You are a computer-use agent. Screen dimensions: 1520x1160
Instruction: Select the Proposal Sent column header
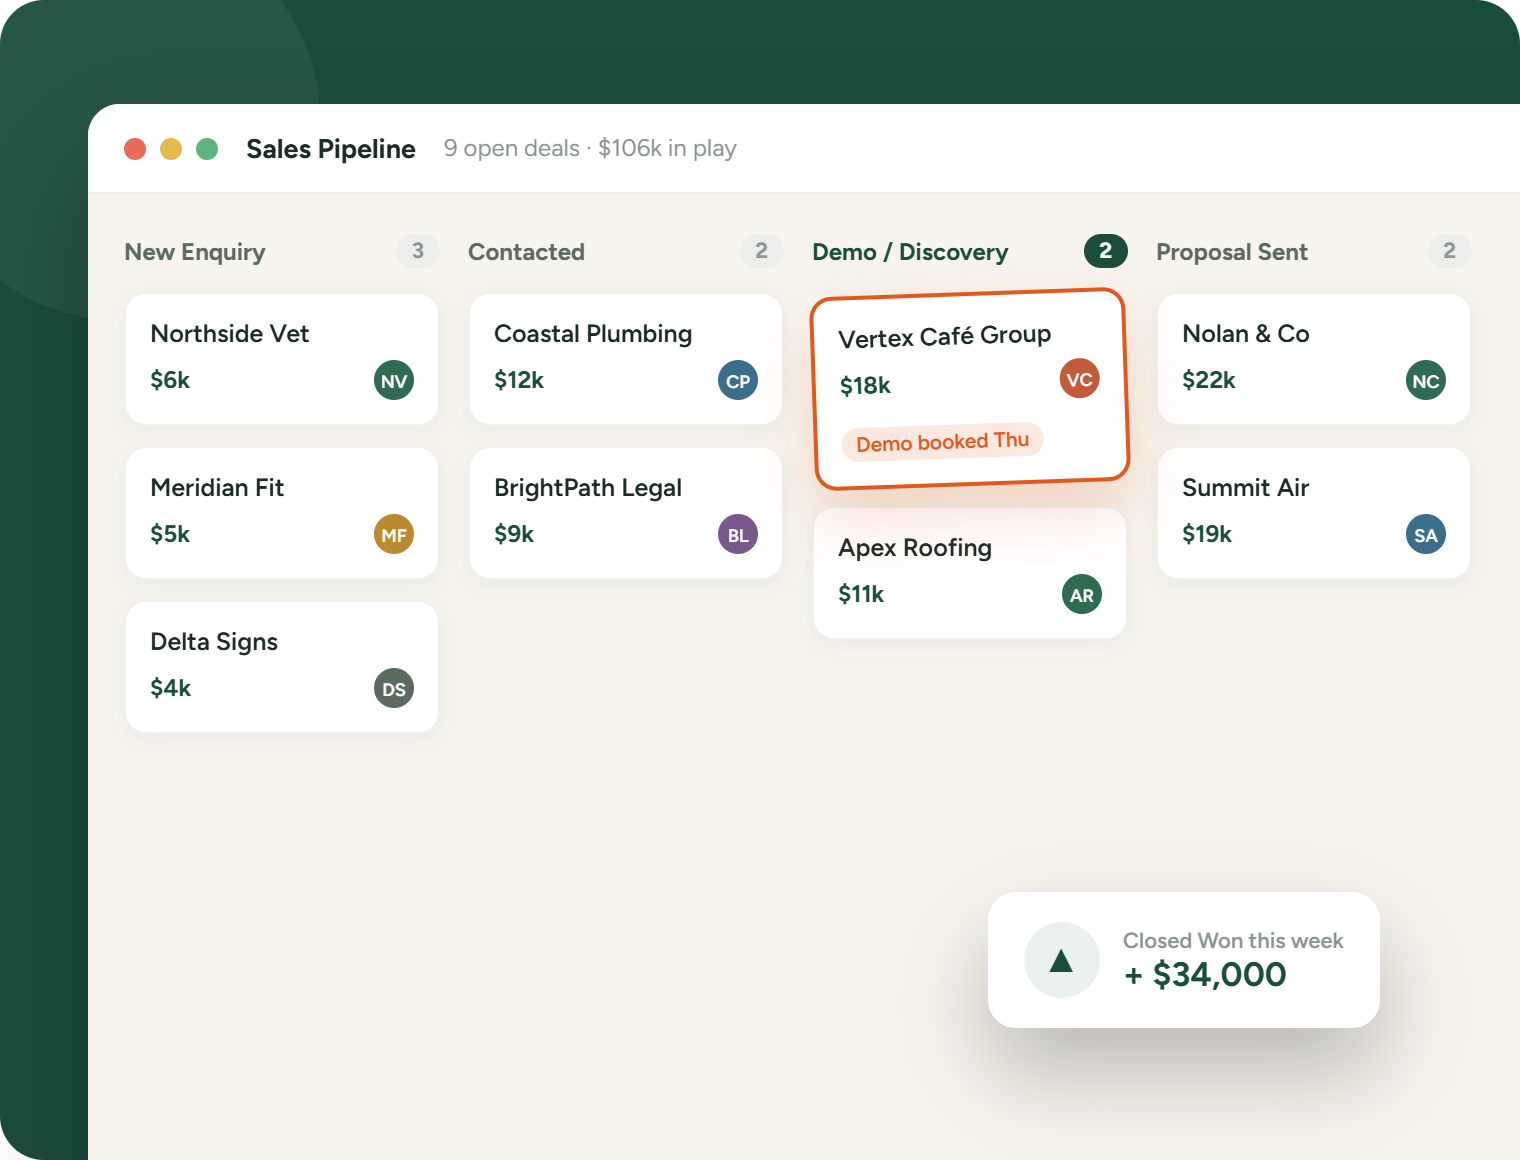tap(1232, 252)
